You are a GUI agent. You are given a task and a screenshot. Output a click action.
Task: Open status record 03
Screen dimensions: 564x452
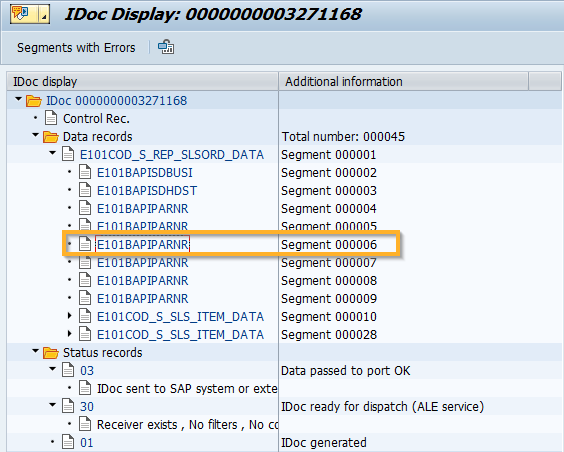coord(87,370)
